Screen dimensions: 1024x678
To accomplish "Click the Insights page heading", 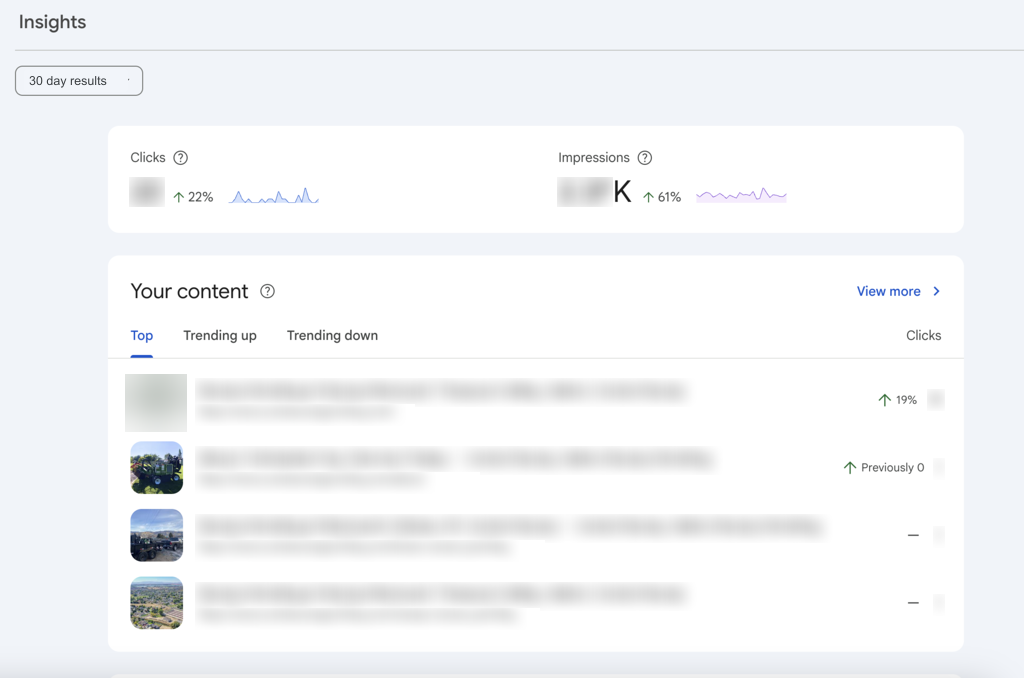I will 52,22.
